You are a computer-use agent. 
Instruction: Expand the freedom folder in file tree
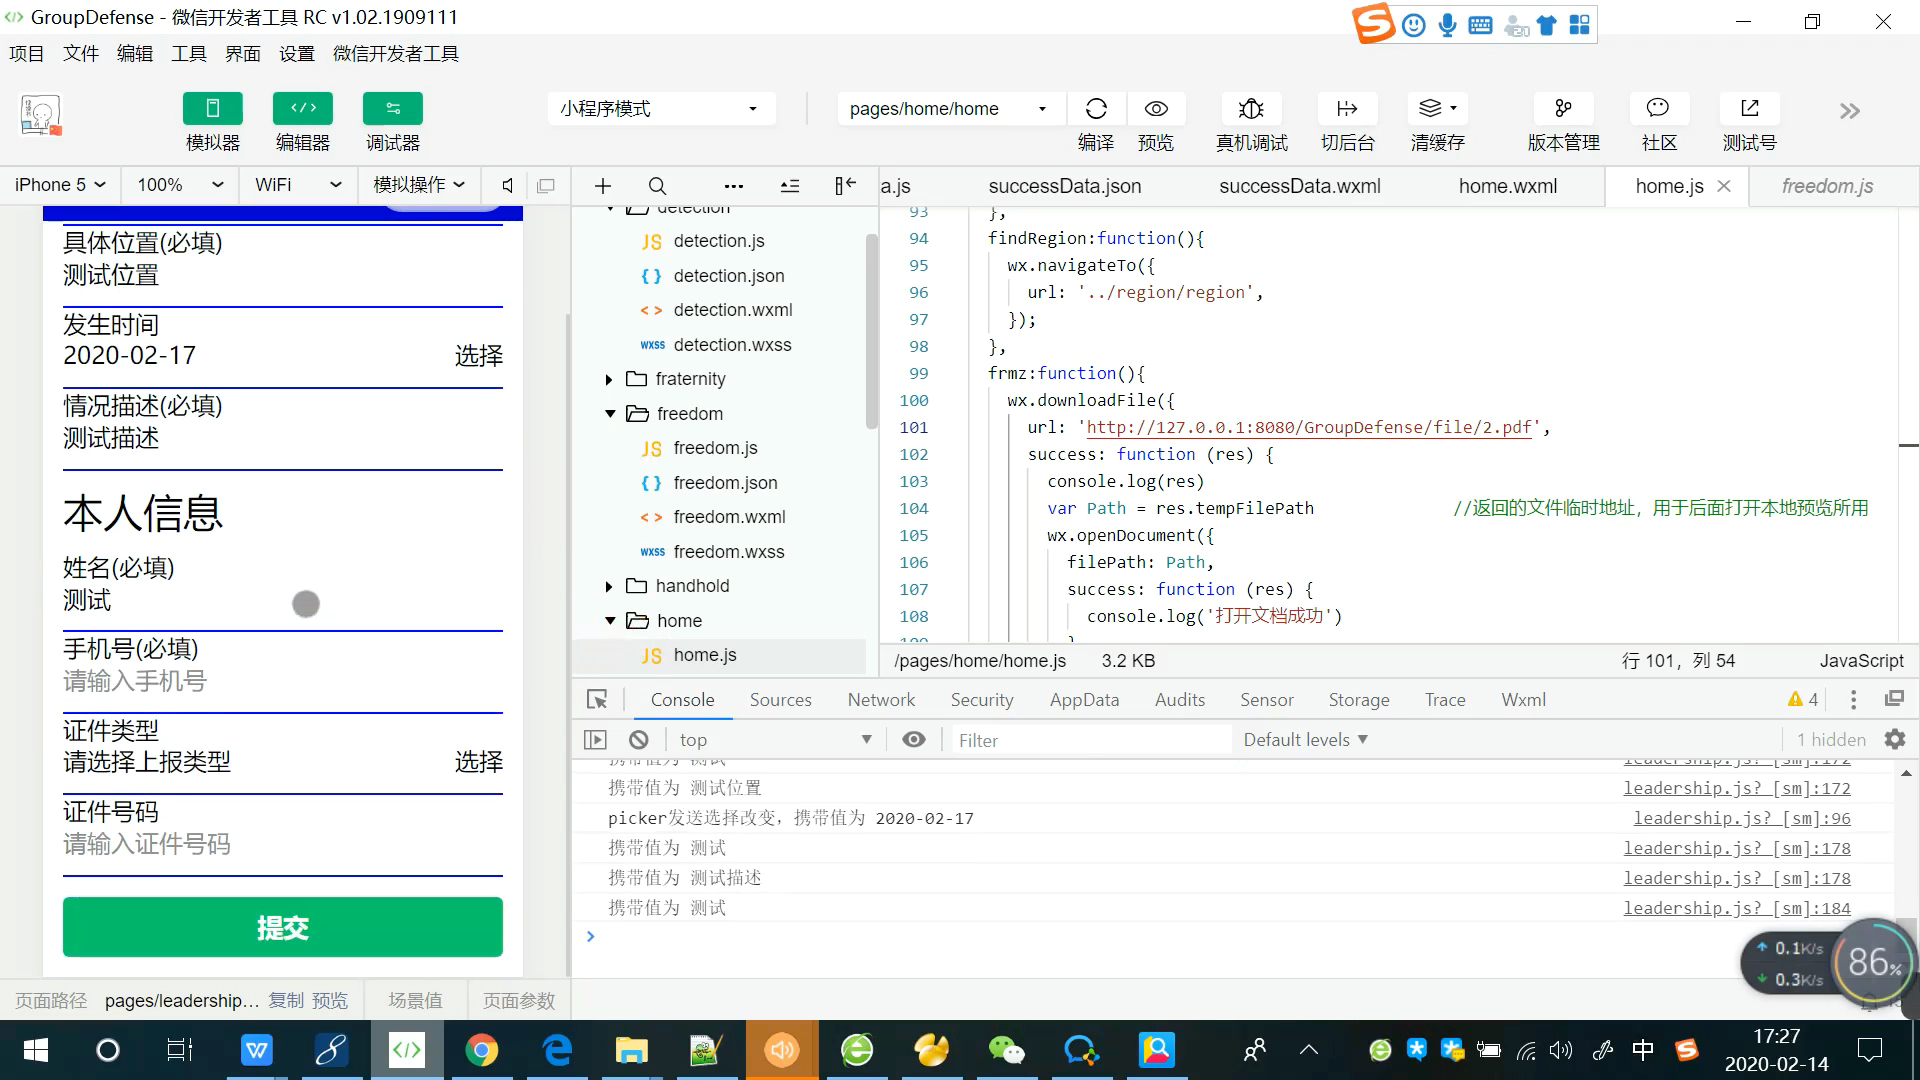tap(609, 413)
